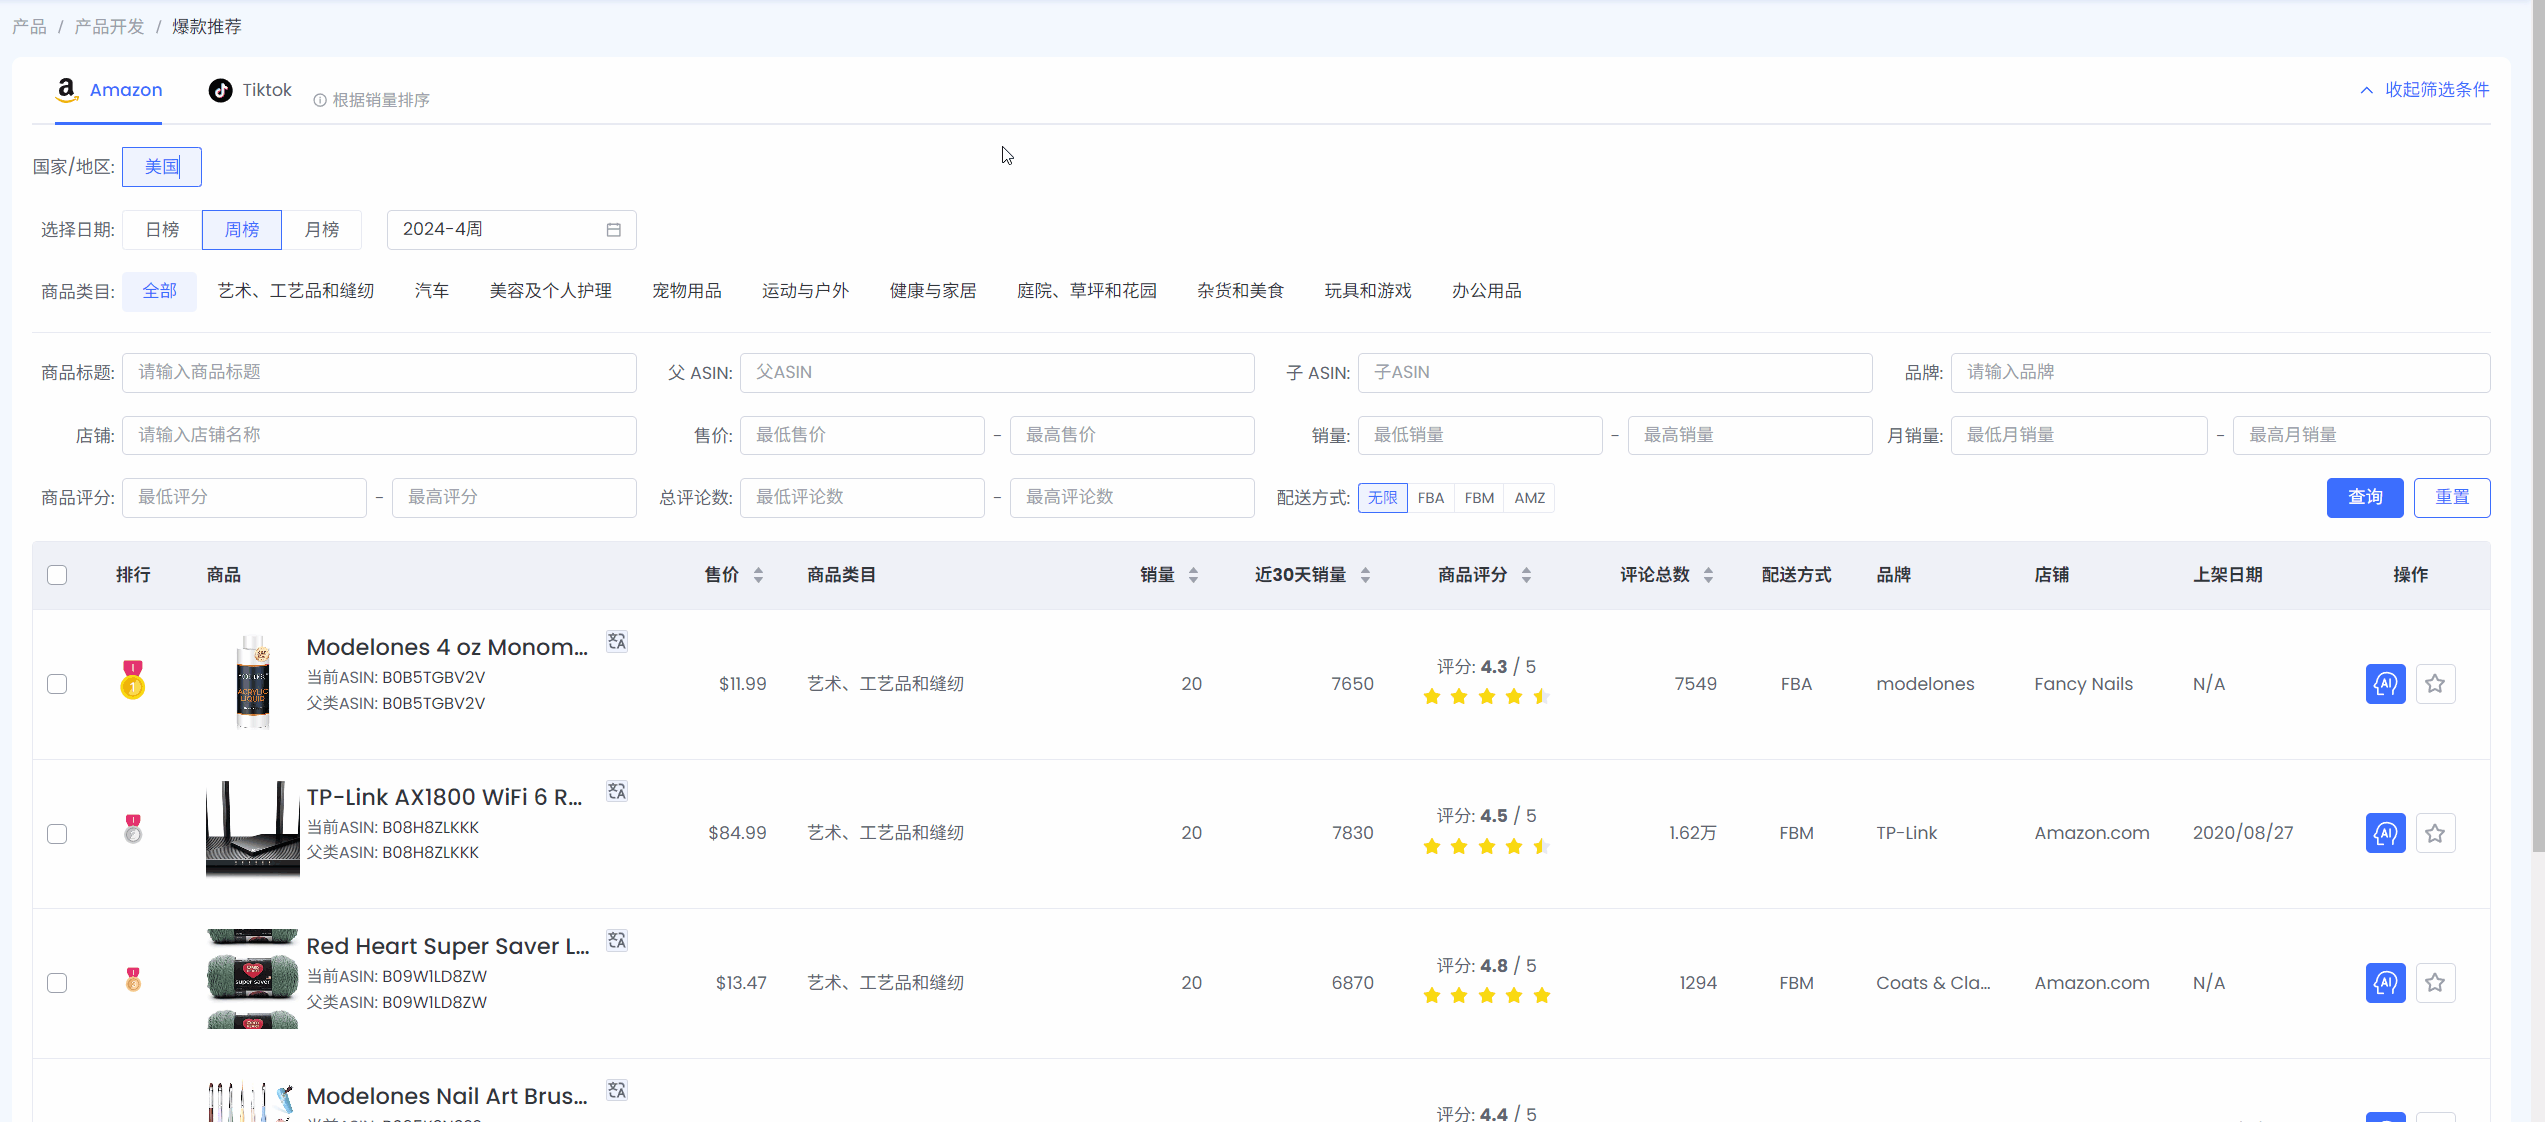
Task: Switch to the Tiktok tab
Action: (x=250, y=90)
